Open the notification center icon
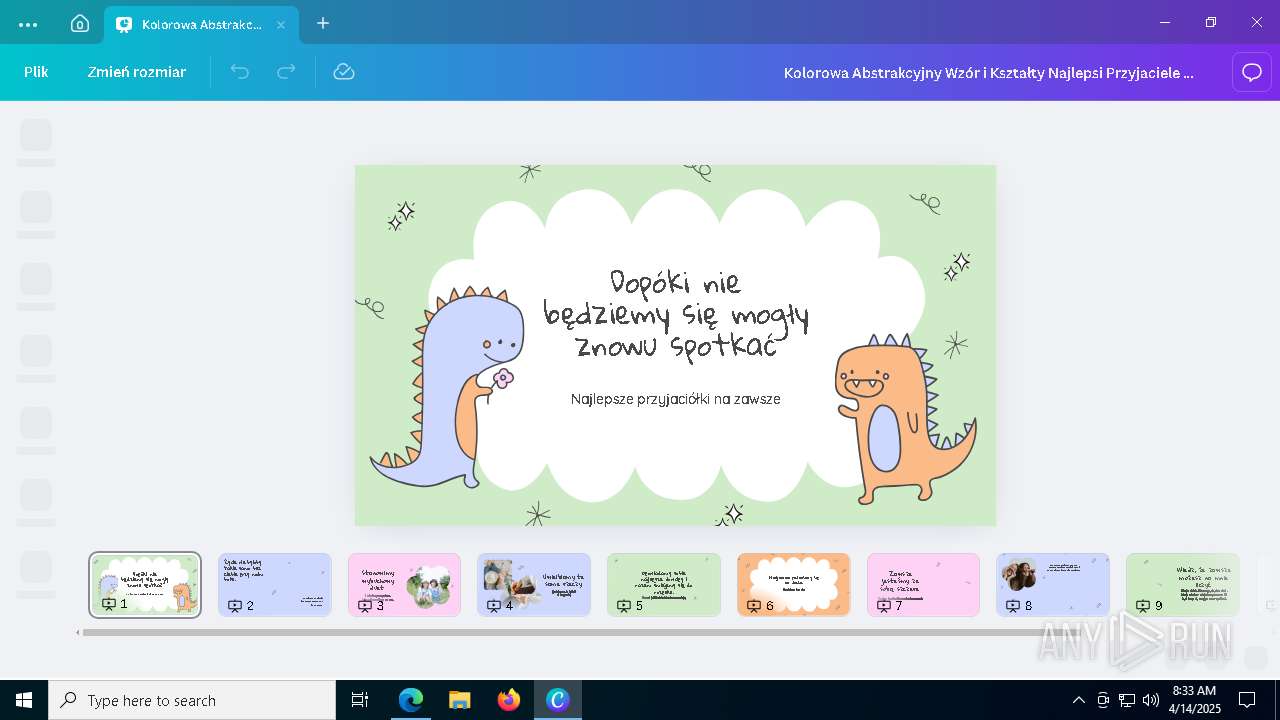The width and height of the screenshot is (1280, 720). pos(1247,700)
